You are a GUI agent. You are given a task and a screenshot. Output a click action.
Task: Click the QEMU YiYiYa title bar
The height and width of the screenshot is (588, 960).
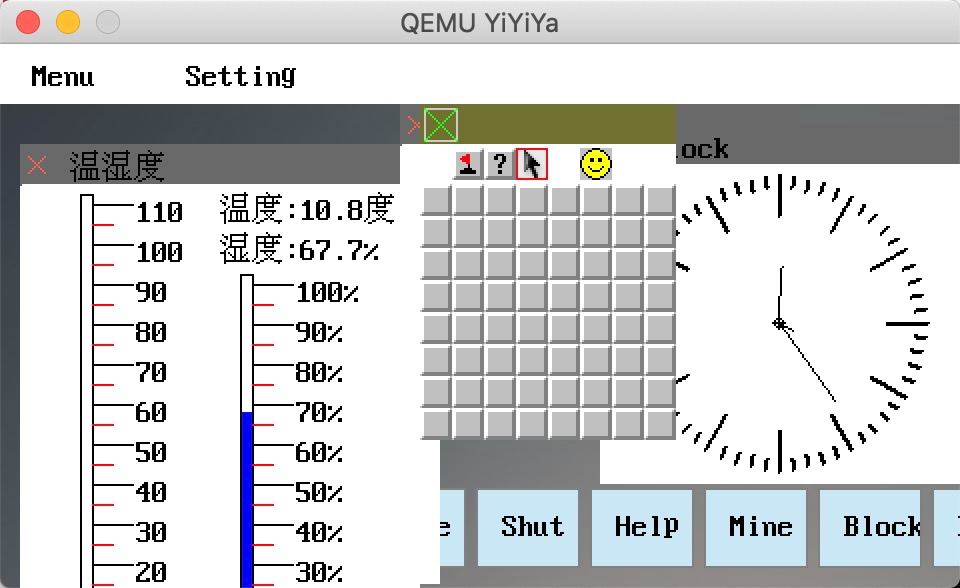coord(480,22)
